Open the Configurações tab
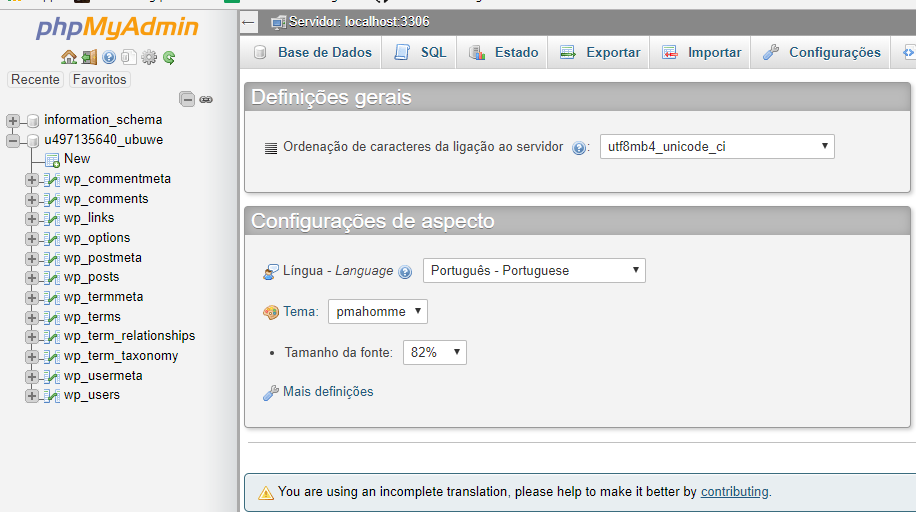This screenshot has height=512, width=916. point(821,53)
